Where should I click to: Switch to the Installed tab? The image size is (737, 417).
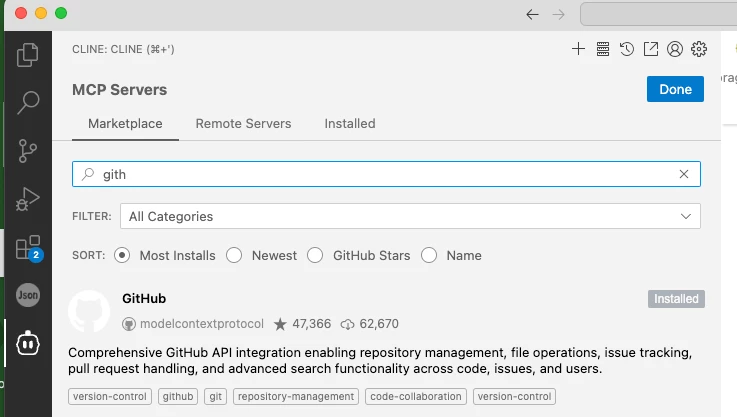tap(350, 124)
